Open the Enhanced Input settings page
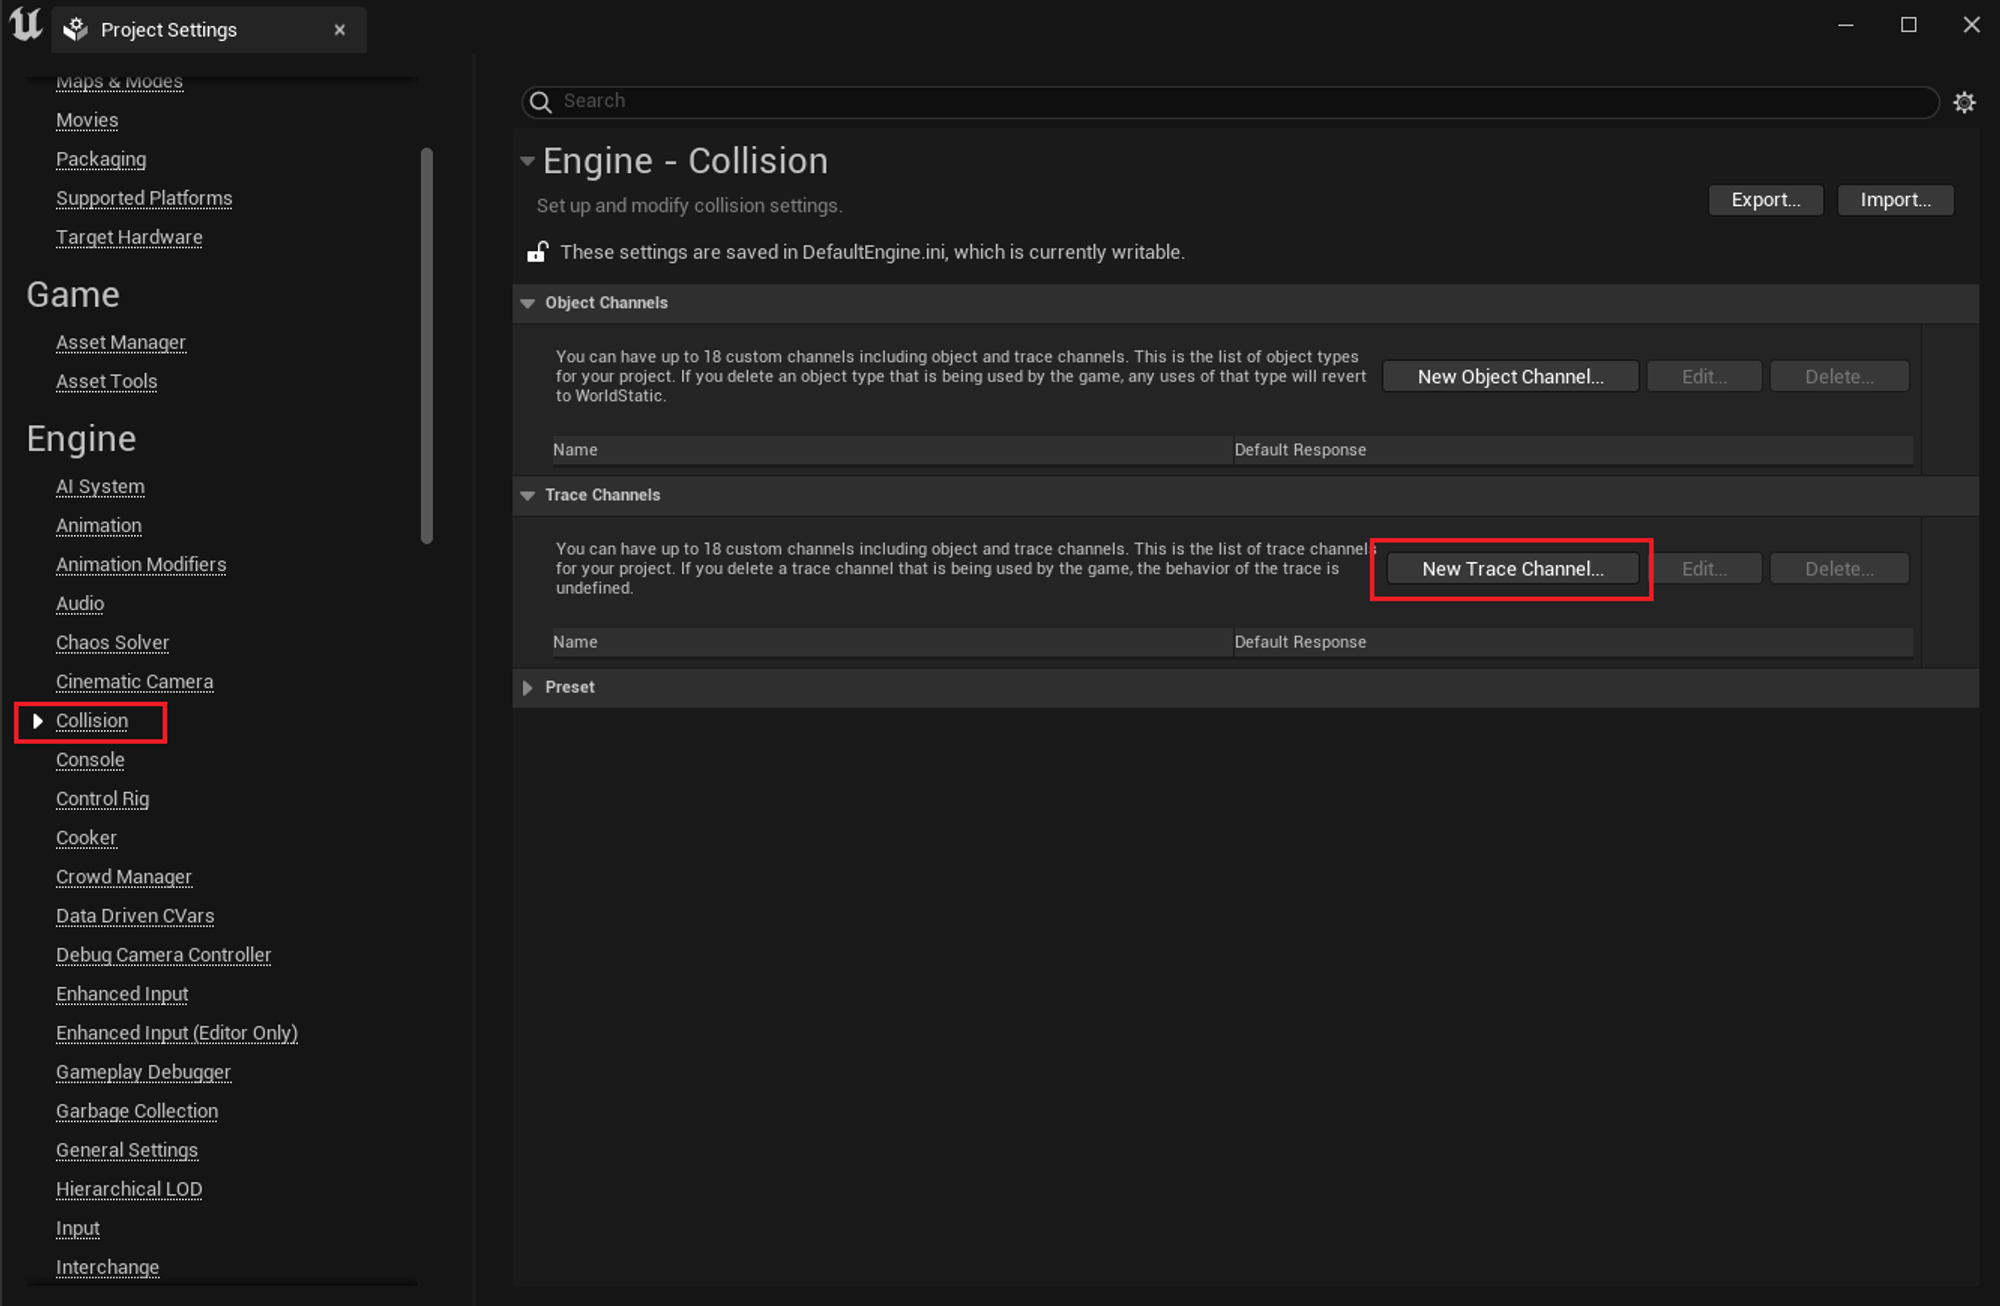 122,994
